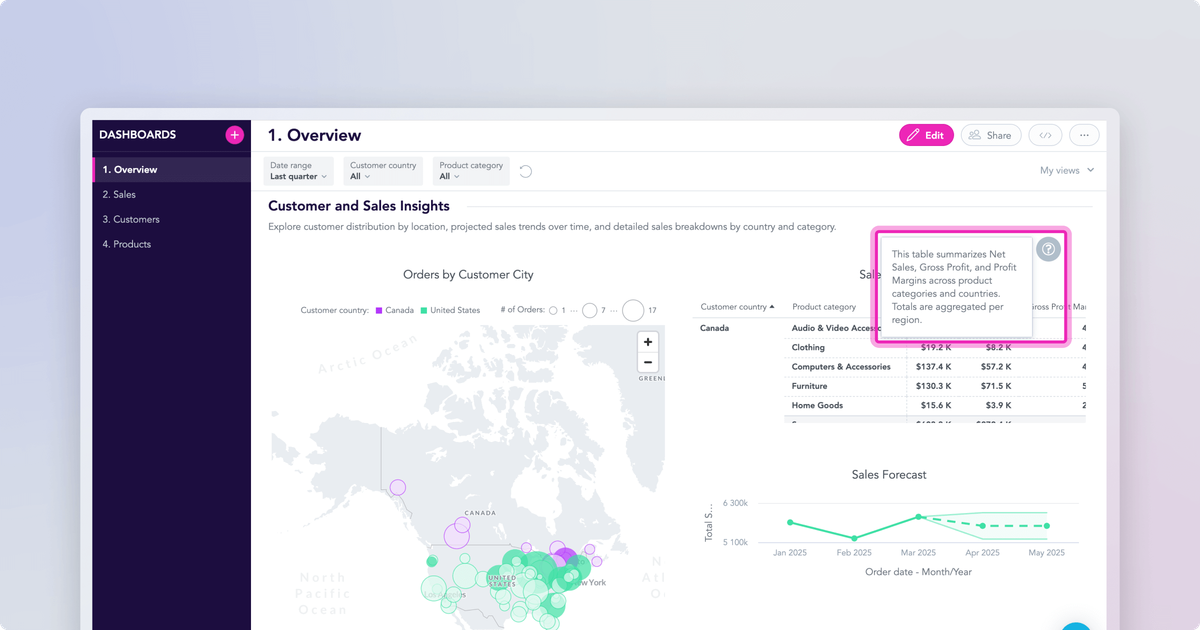Zoom in on the map with the + control
The width and height of the screenshot is (1200, 630).
pos(648,341)
